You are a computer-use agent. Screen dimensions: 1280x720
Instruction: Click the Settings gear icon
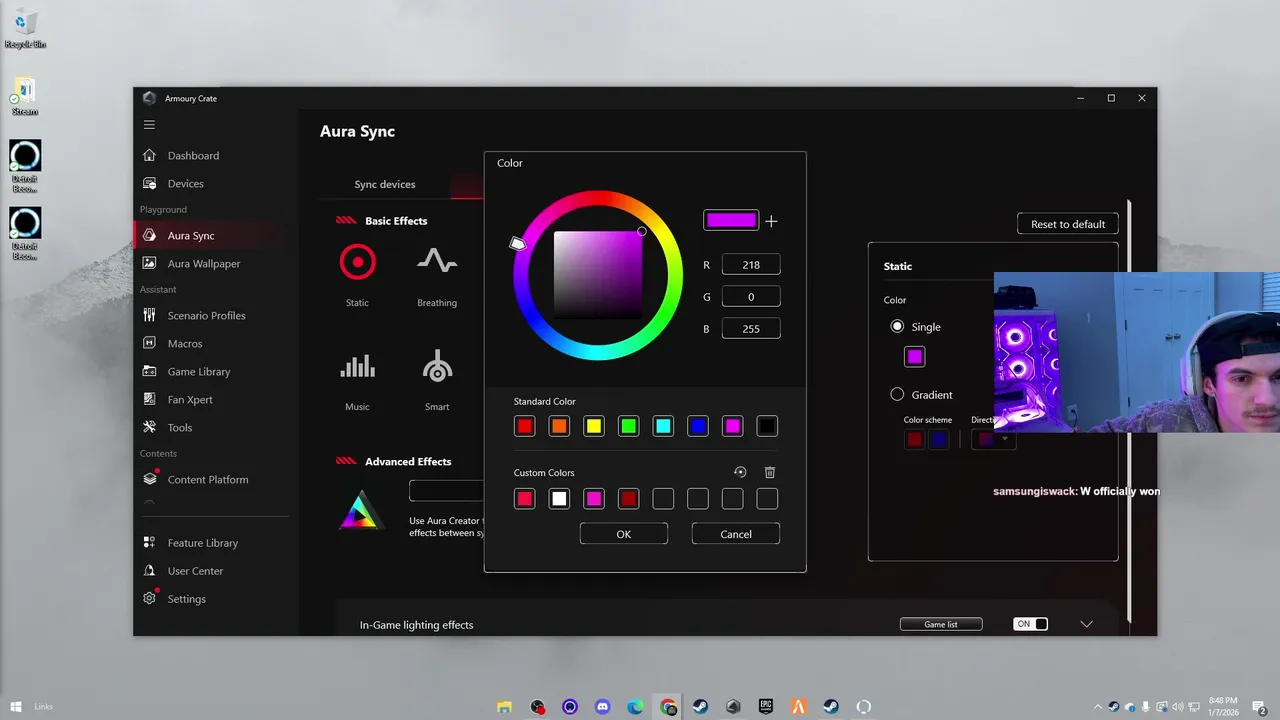pos(149,599)
